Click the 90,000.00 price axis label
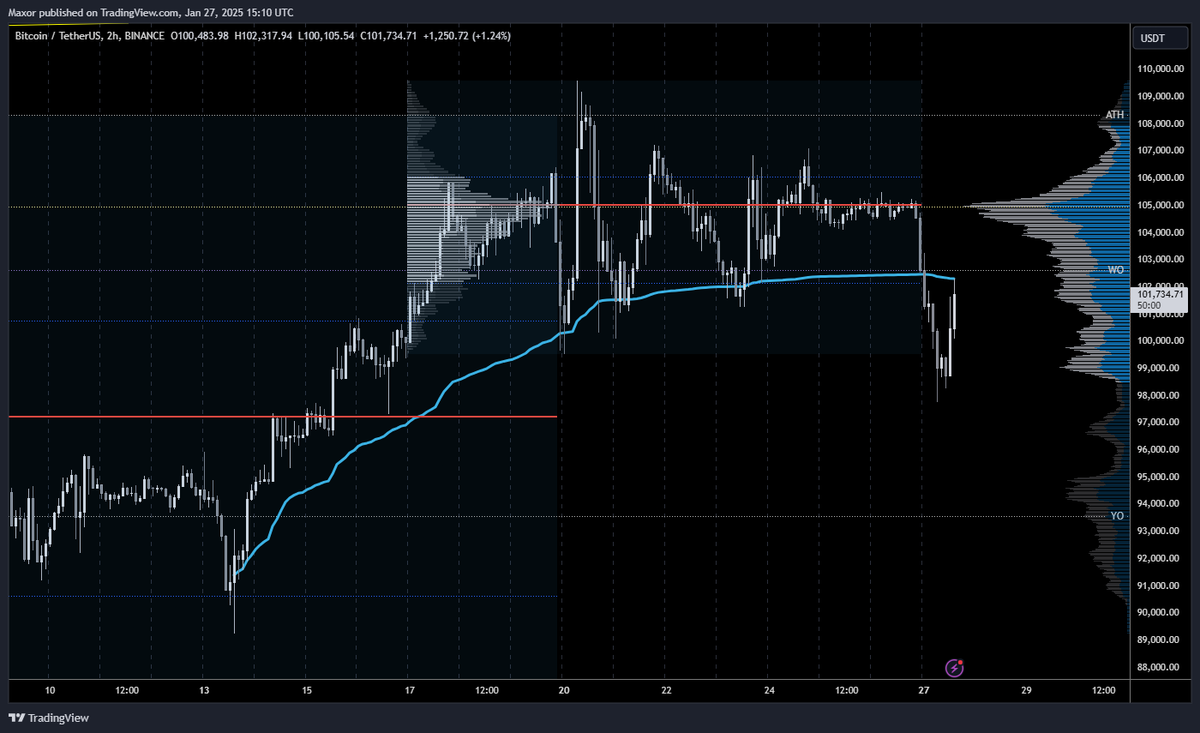Viewport: 1200px width, 733px height. [x=1160, y=613]
